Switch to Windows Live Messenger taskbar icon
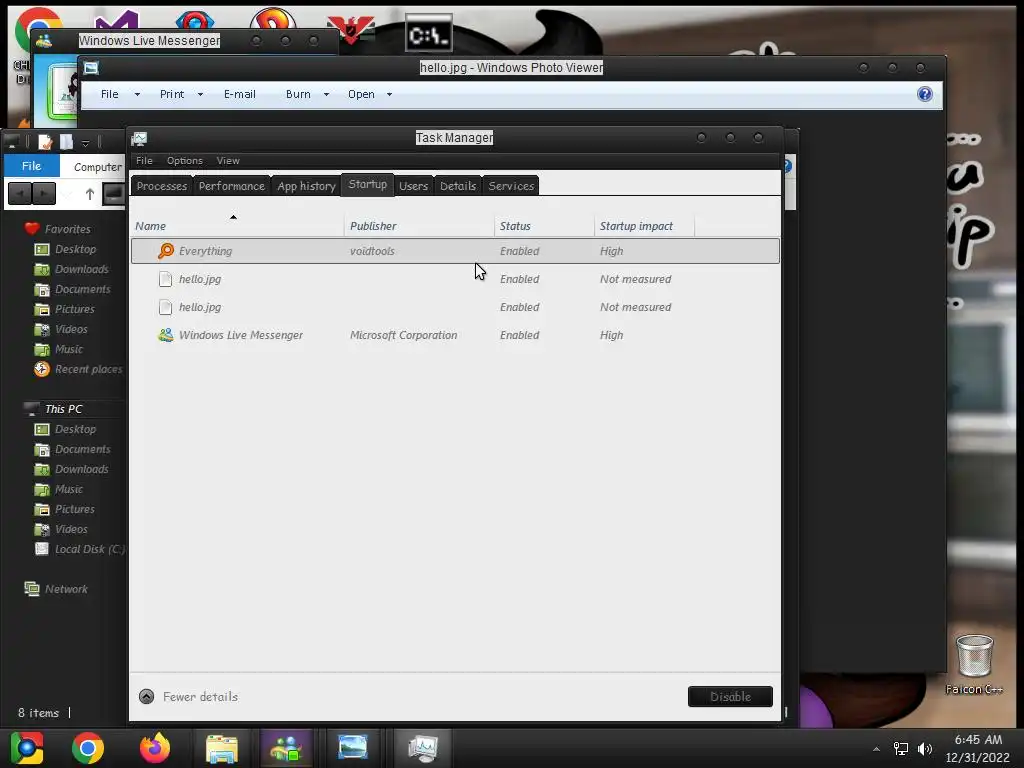1024x768 pixels. [x=286, y=748]
